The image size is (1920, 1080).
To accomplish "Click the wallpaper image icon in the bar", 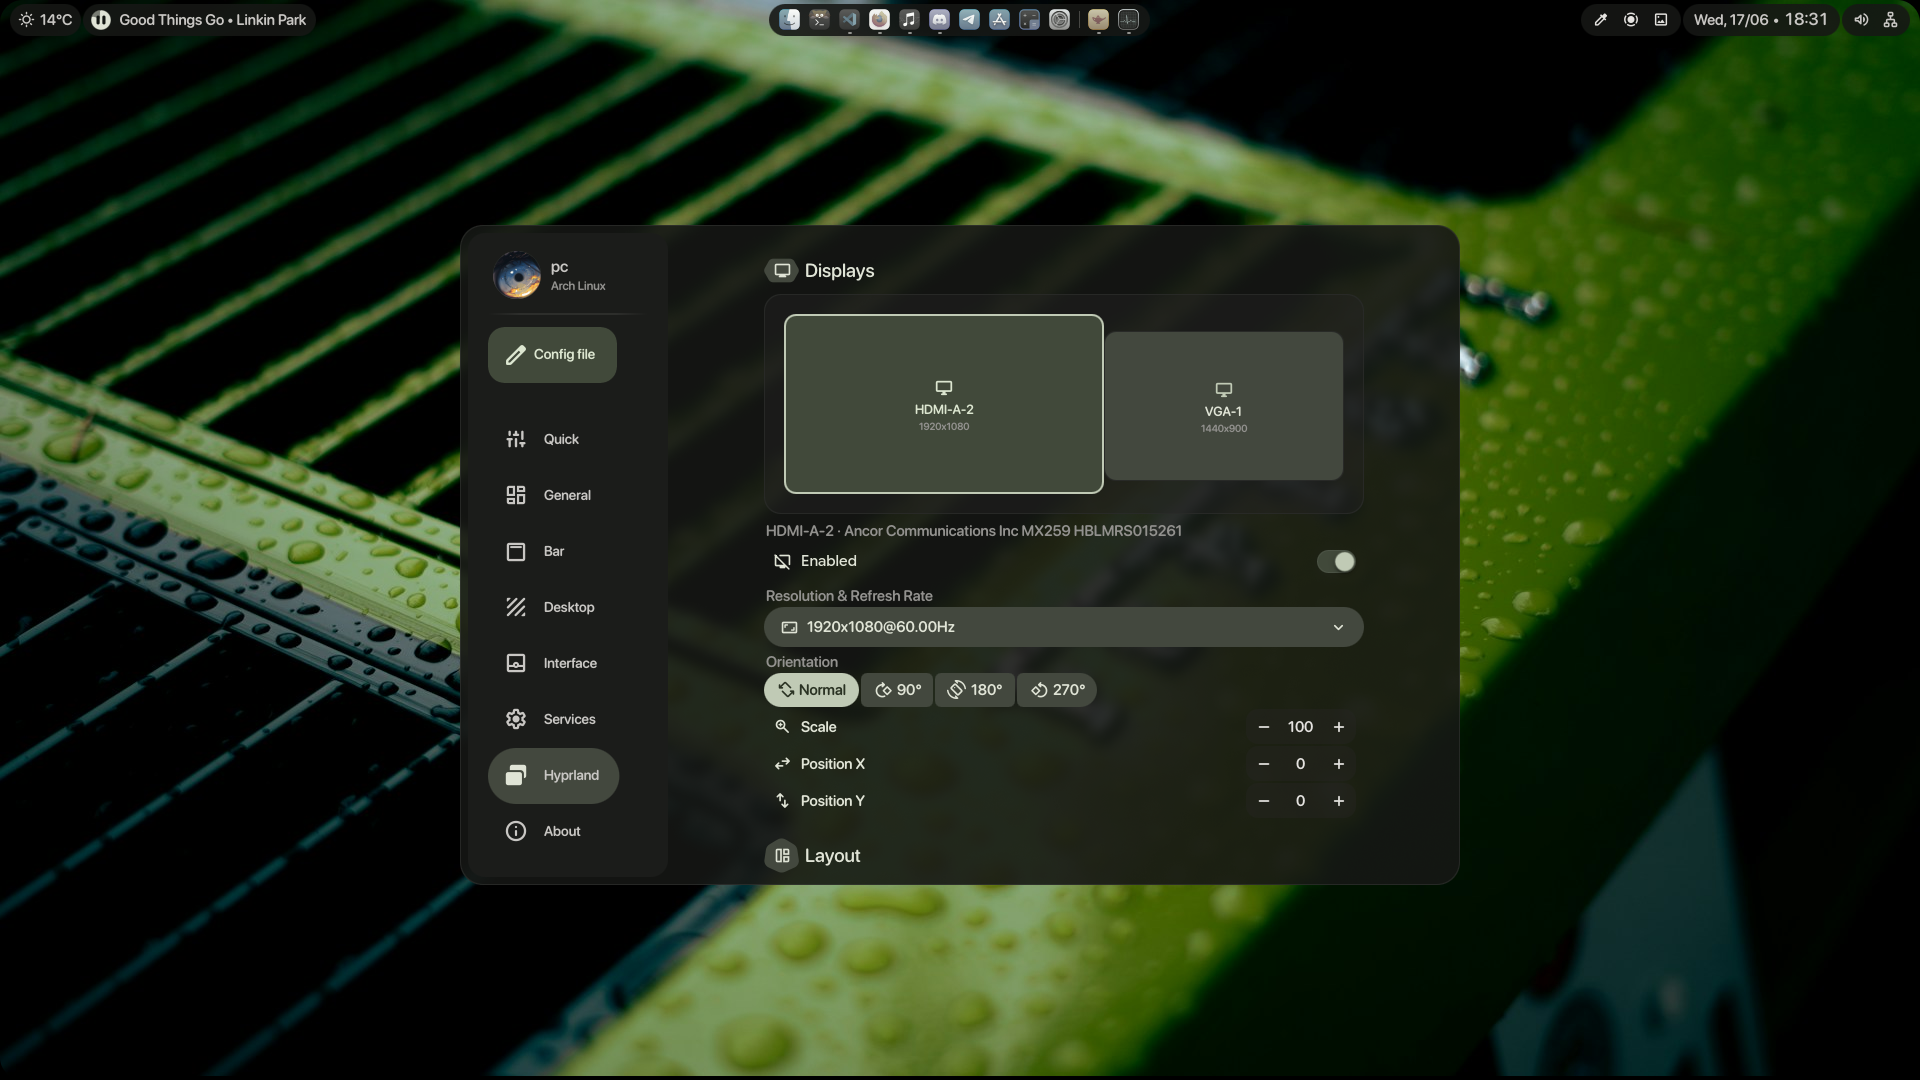I will tap(1661, 20).
